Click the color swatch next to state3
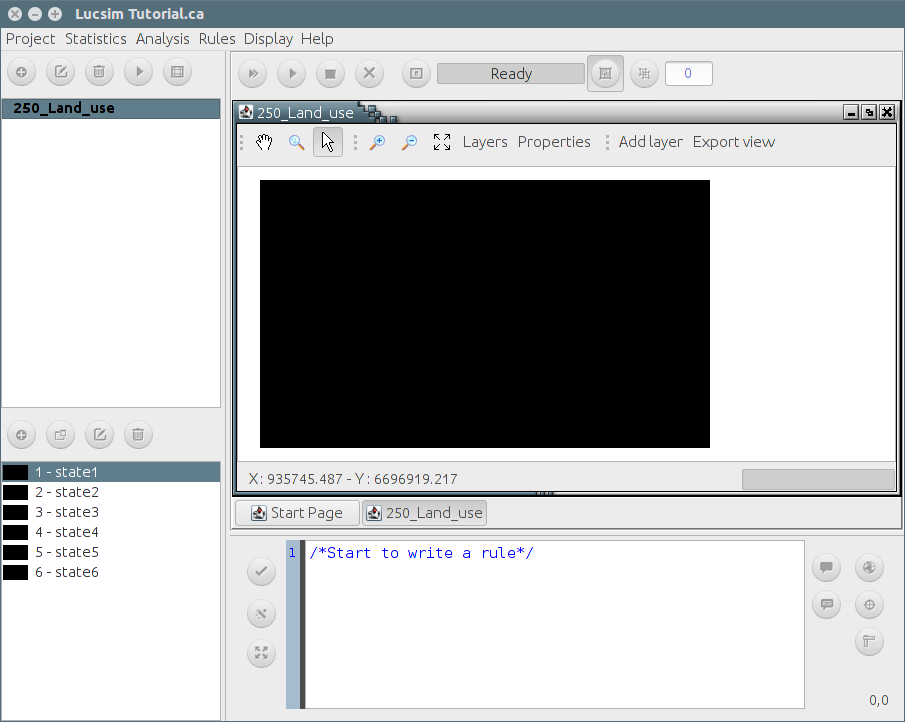The image size is (905, 722). pos(13,512)
